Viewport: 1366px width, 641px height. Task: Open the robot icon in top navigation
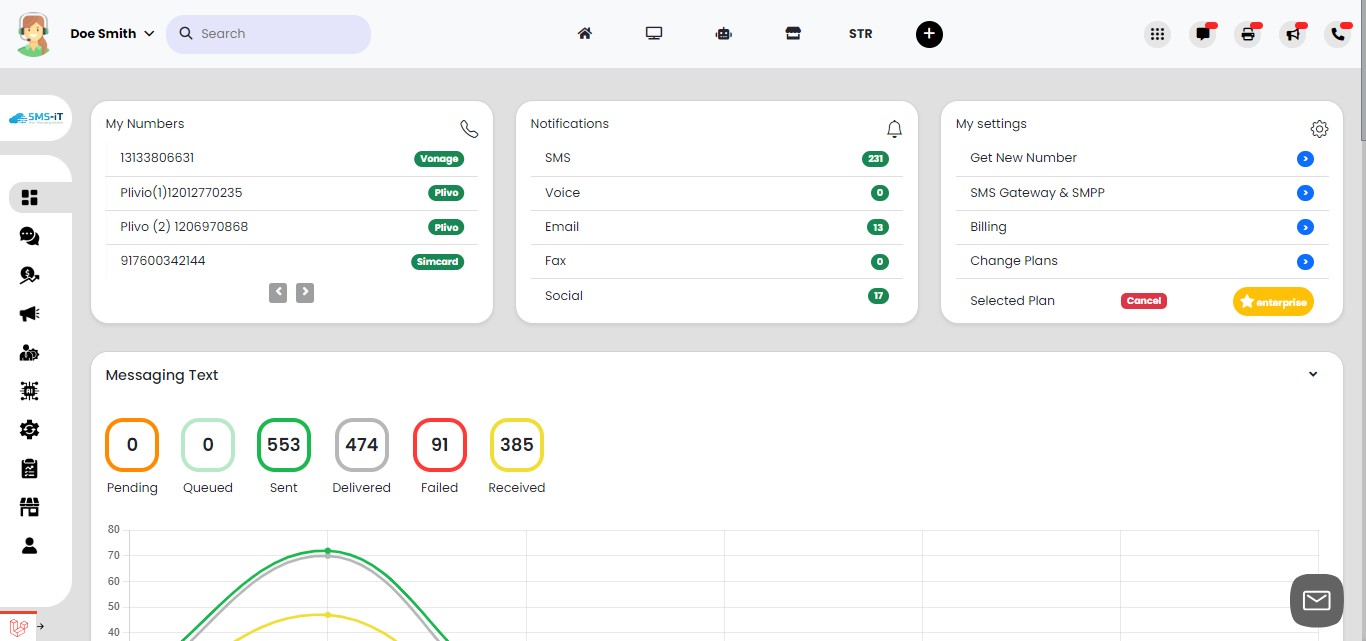tap(724, 33)
